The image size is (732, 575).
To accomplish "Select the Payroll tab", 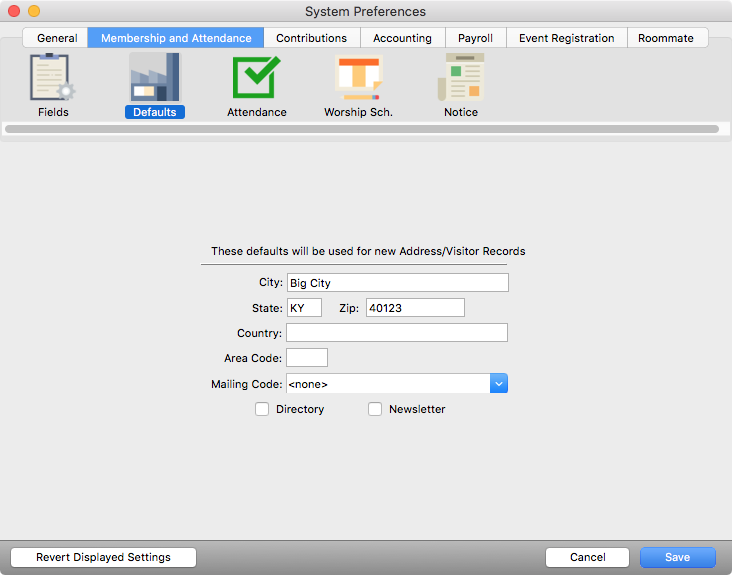I will pyautogui.click(x=475, y=38).
